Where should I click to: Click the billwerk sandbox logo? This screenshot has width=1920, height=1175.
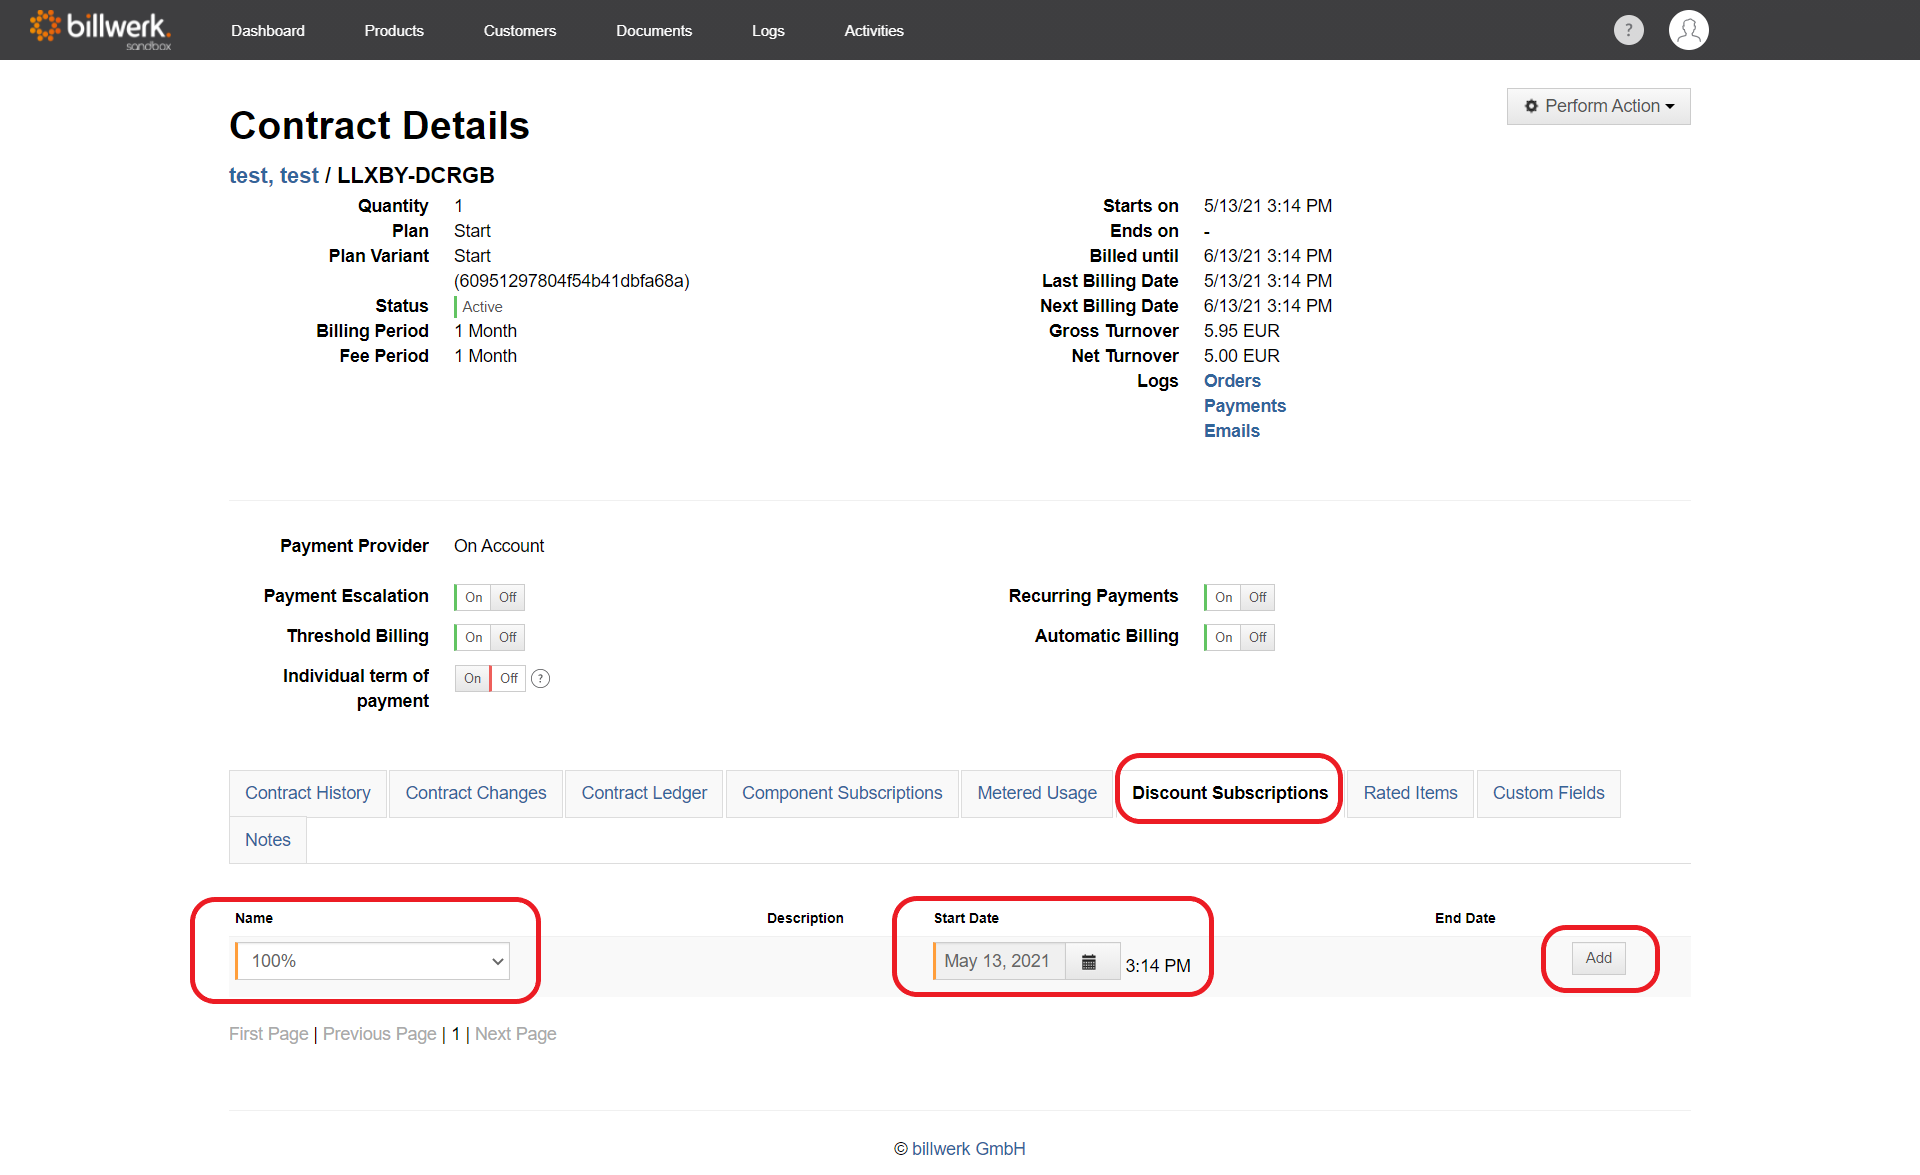100,30
